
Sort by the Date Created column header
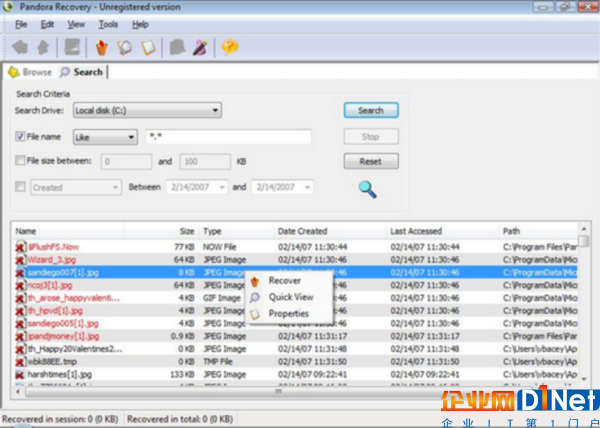[330, 231]
